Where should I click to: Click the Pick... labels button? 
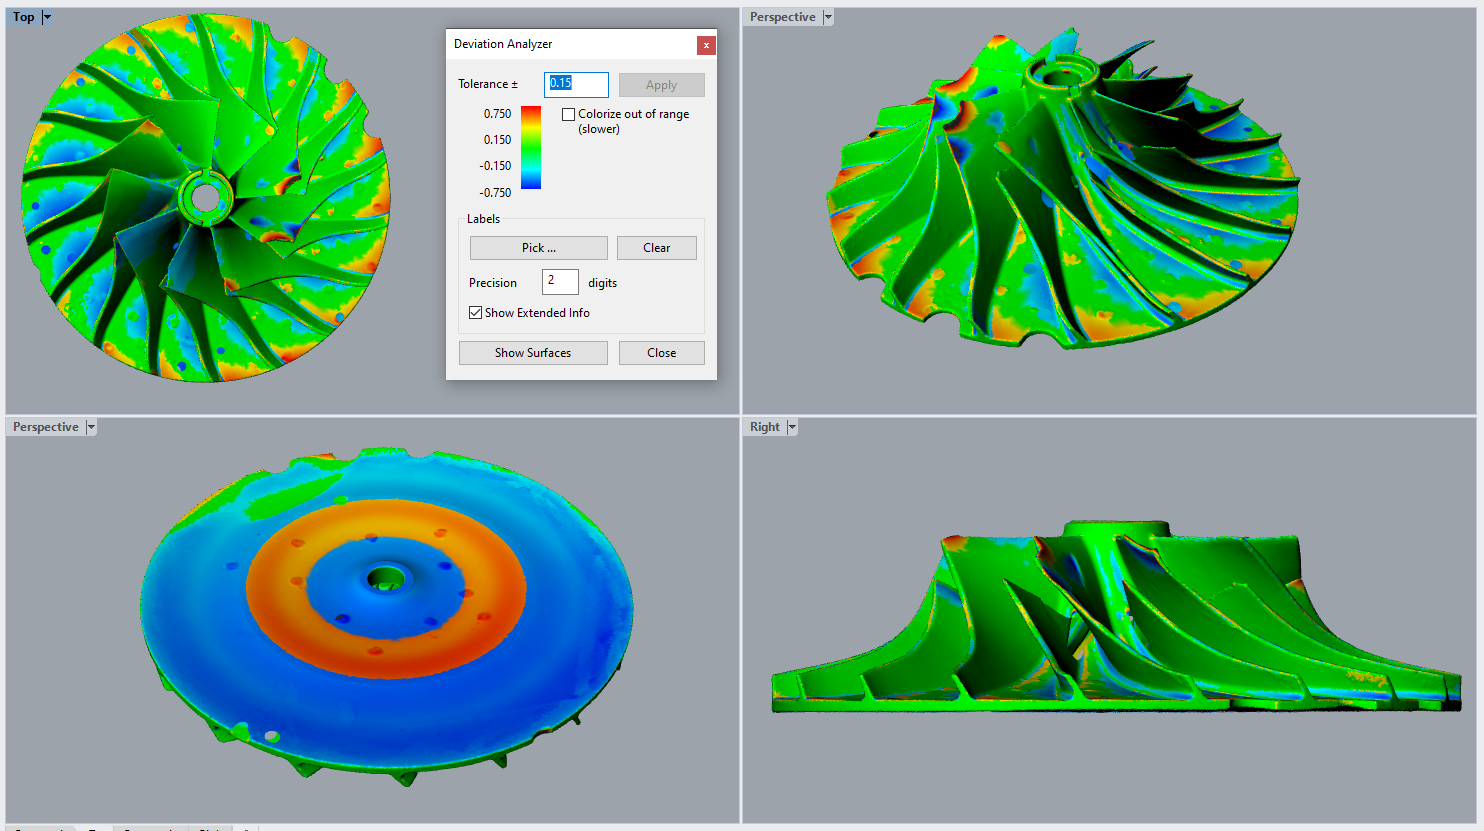(538, 248)
